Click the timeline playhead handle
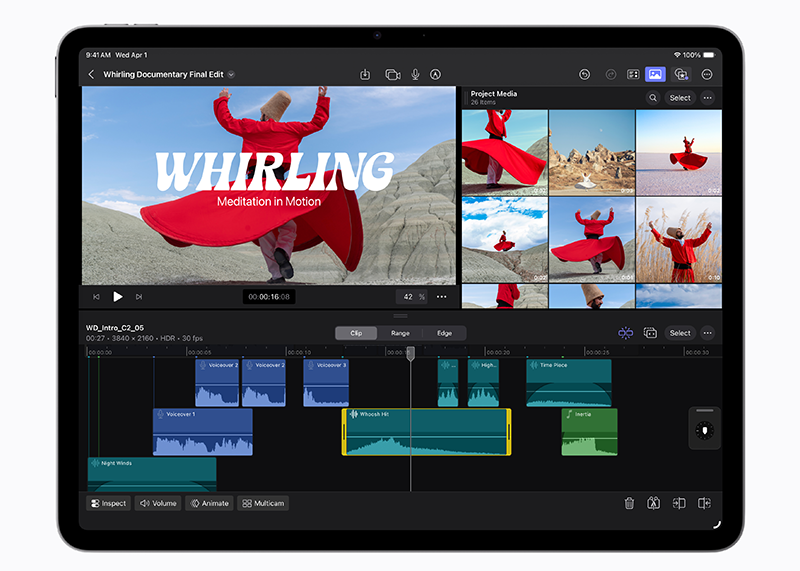The image size is (800, 571). (x=410, y=353)
